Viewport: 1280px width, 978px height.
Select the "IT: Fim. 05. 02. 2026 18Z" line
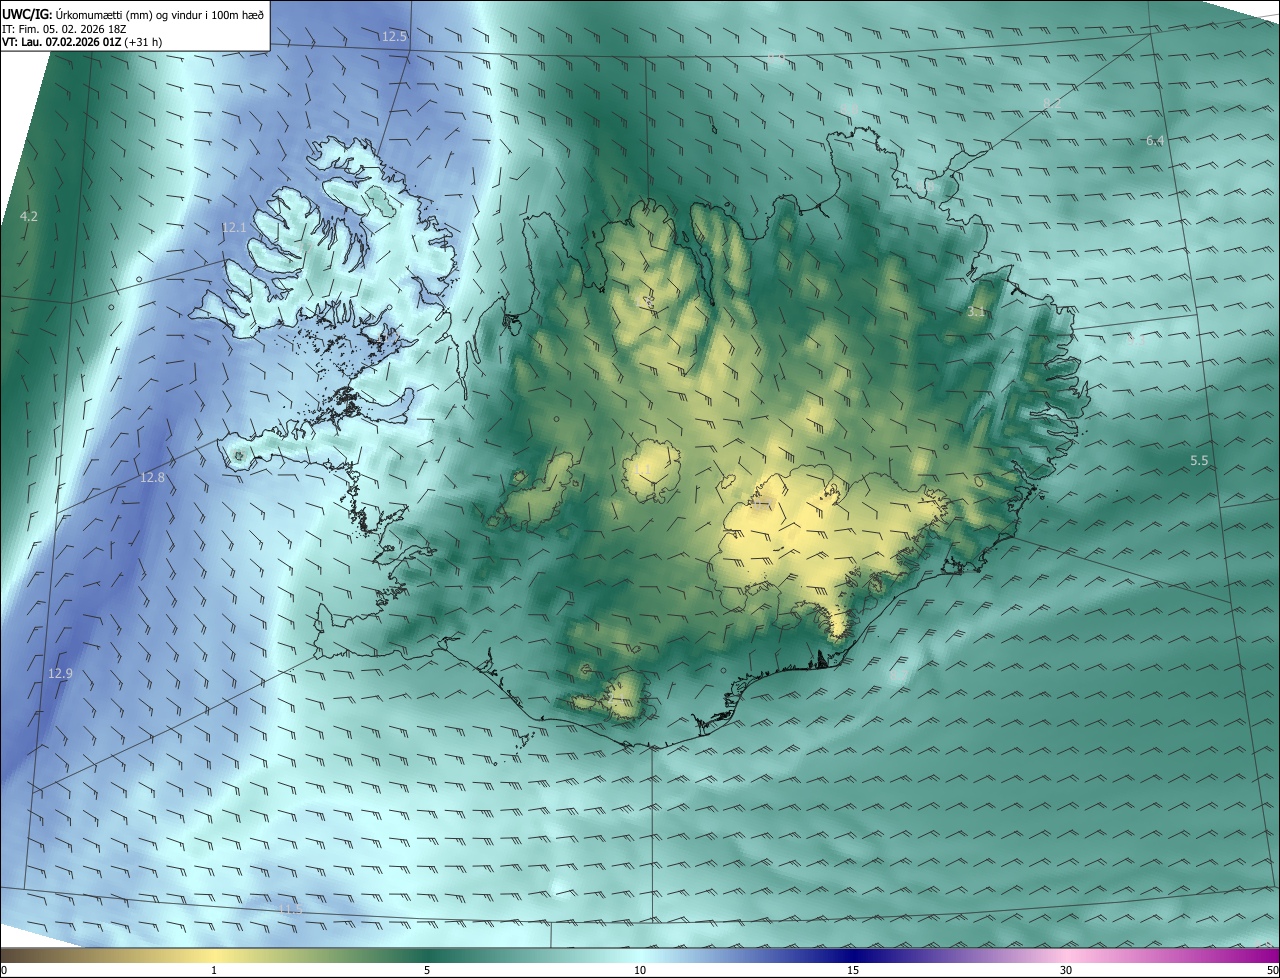pyautogui.click(x=65, y=29)
